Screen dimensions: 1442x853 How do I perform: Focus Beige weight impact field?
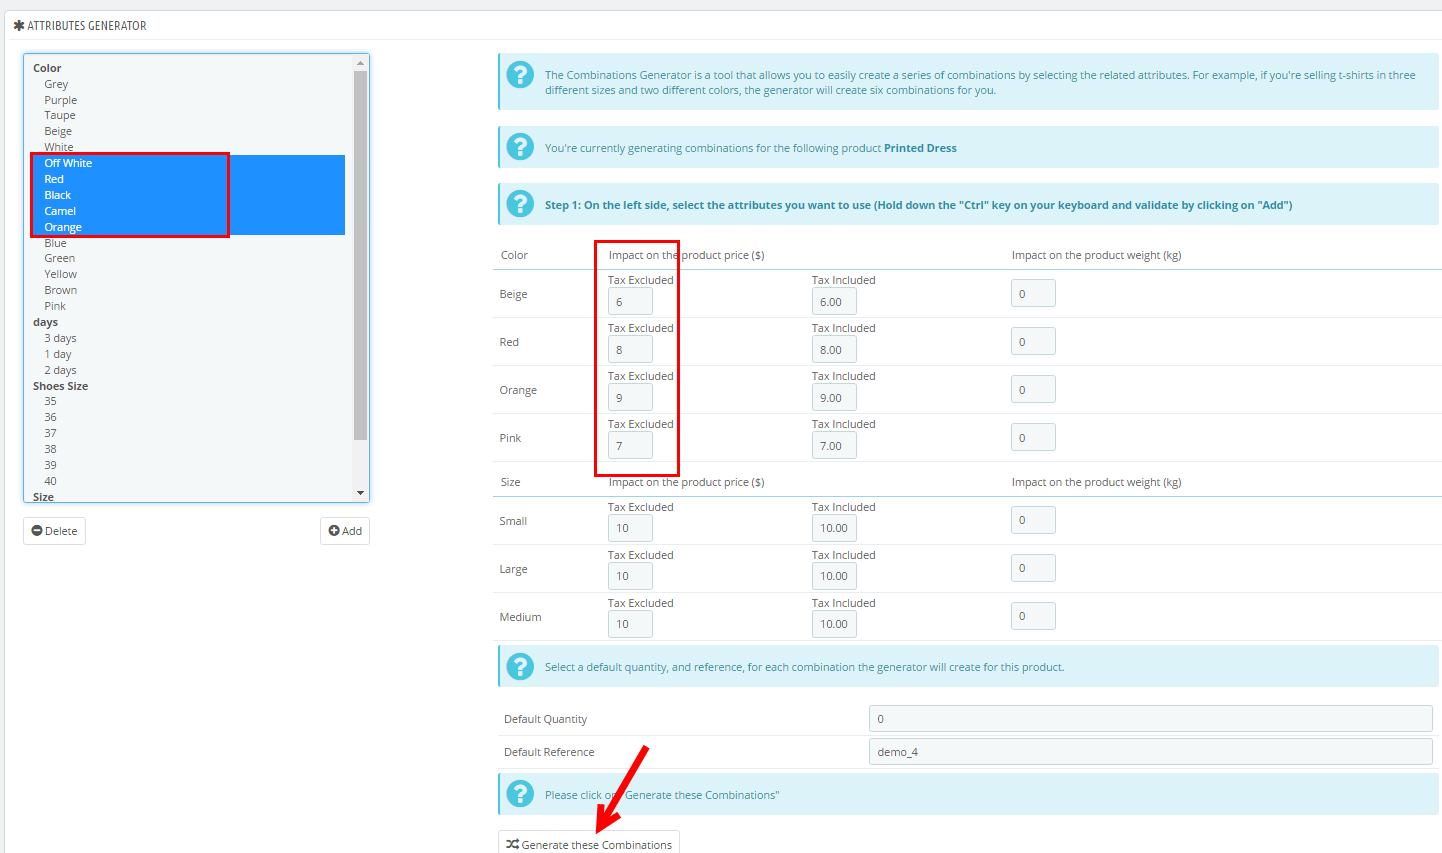pyautogui.click(x=1033, y=293)
